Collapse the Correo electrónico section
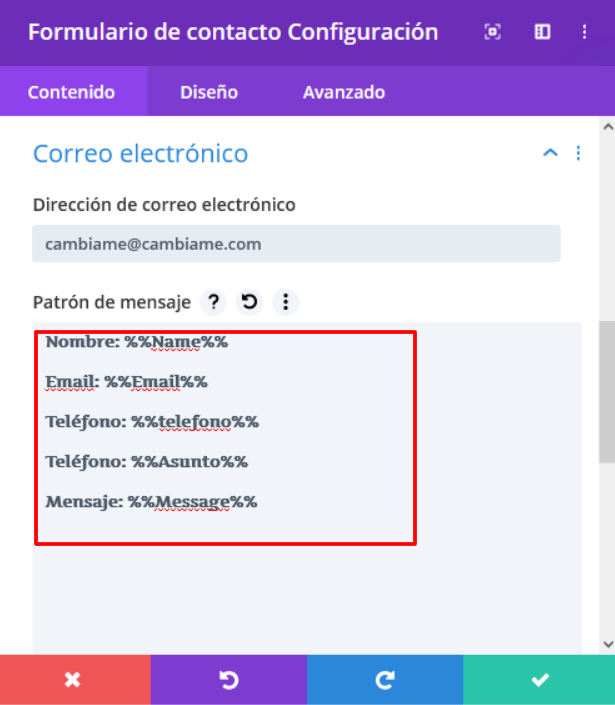Viewport: 615px width, 705px height. 550,153
